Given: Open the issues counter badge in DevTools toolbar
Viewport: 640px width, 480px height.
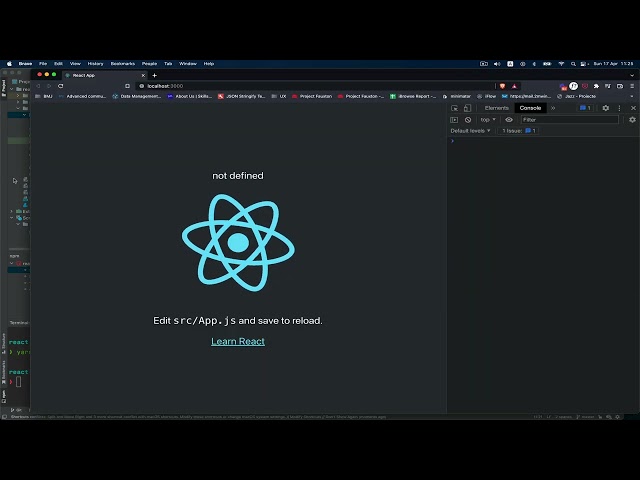Looking at the screenshot, I should (x=585, y=108).
